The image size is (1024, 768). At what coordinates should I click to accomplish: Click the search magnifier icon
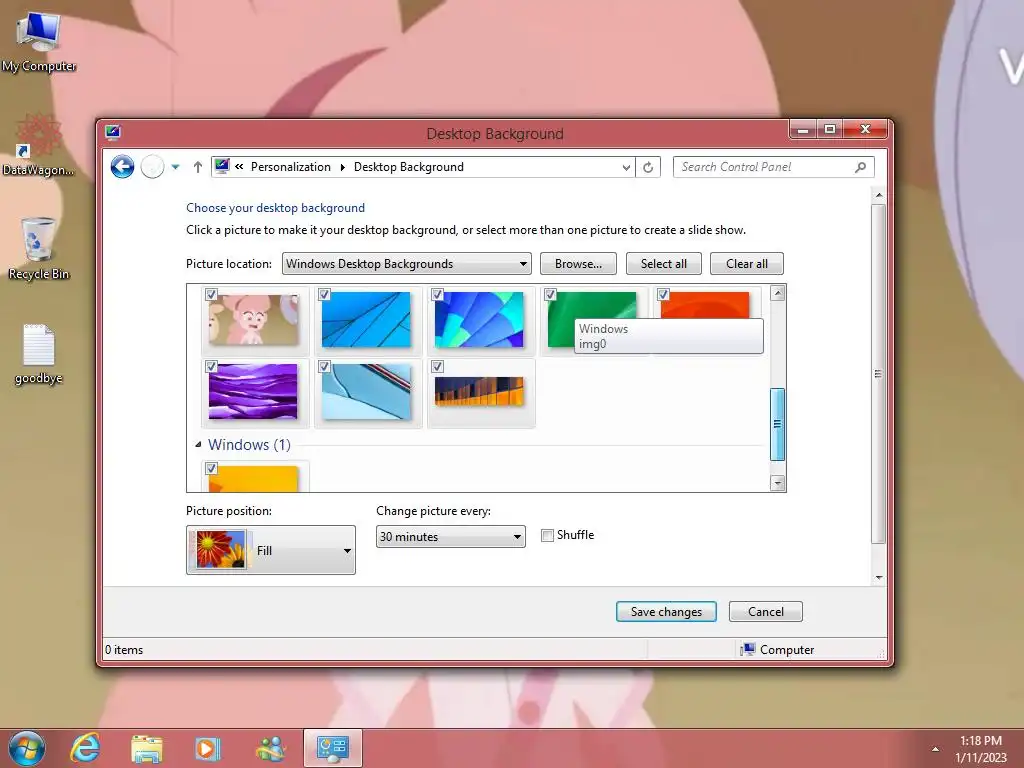[x=861, y=167]
